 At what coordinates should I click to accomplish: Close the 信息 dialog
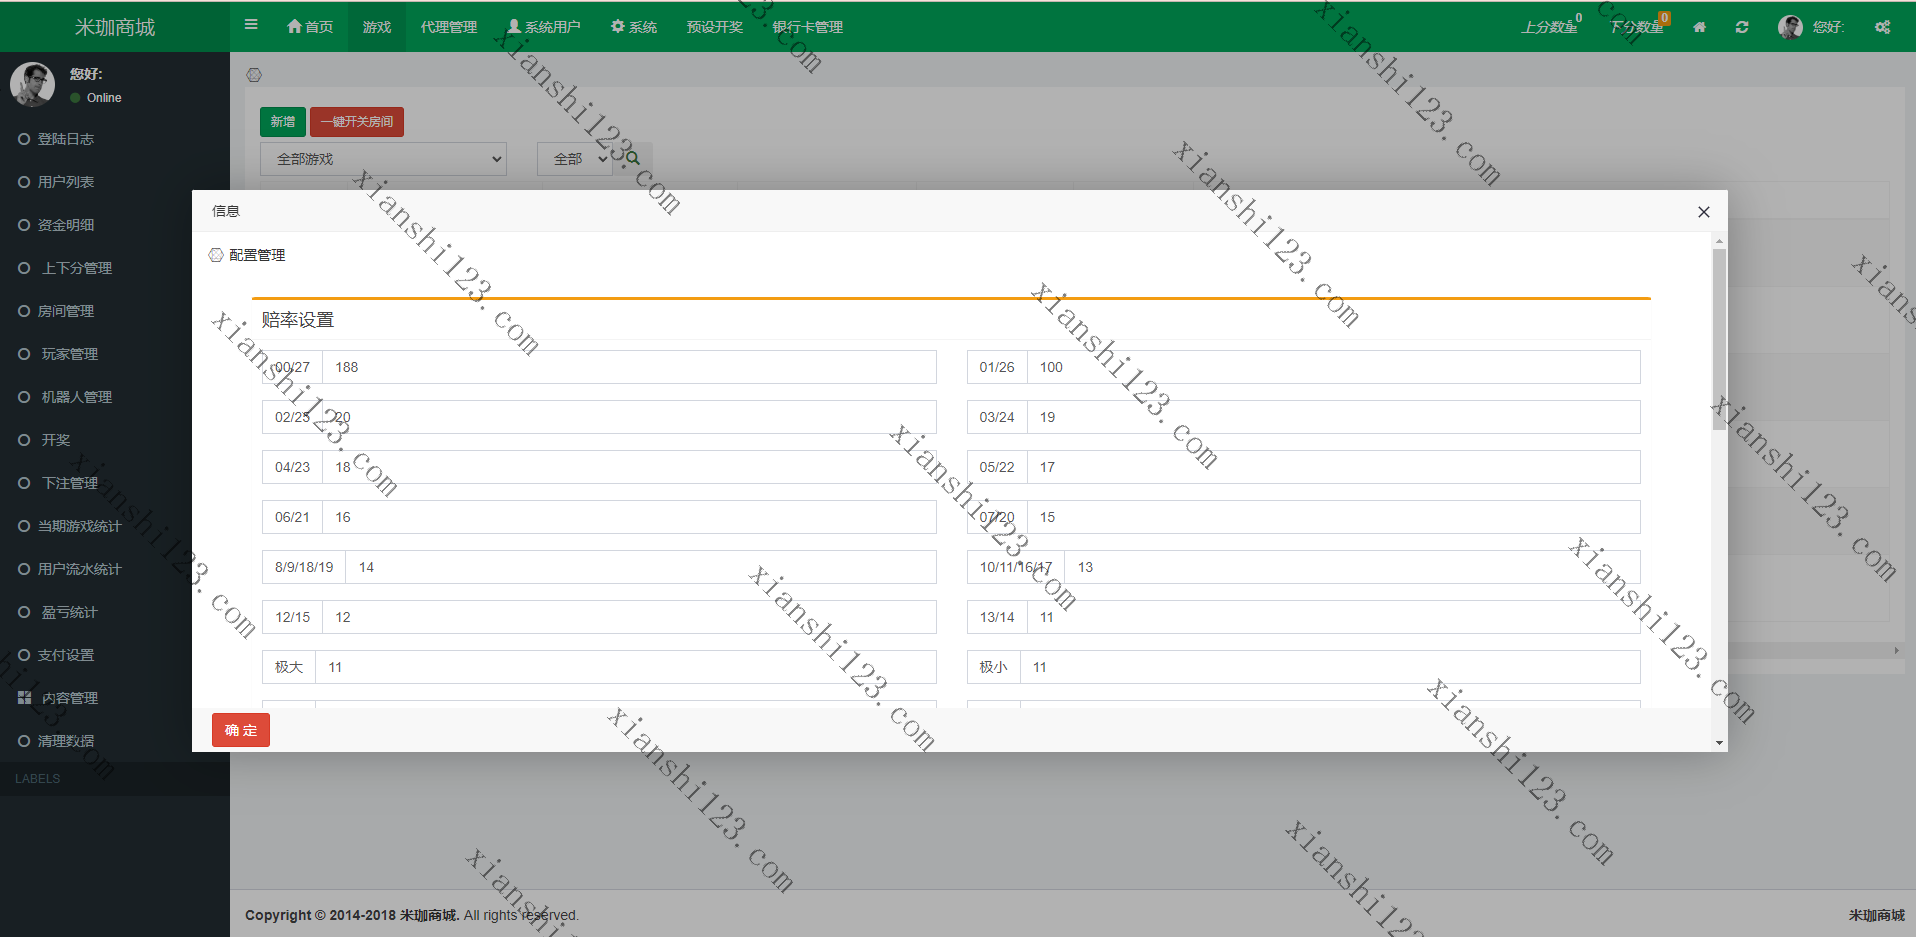1704,212
